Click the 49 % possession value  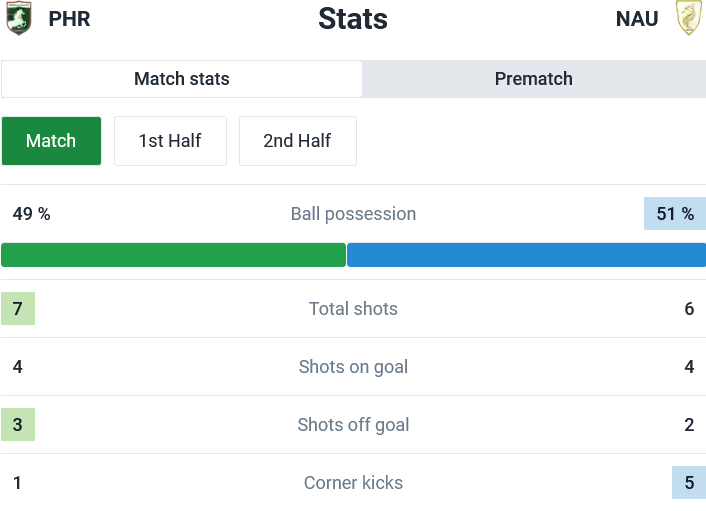pos(31,214)
